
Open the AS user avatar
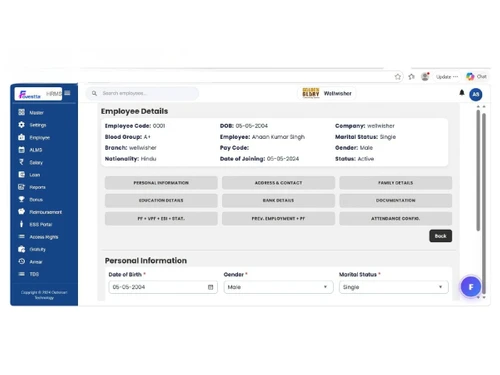point(476,94)
